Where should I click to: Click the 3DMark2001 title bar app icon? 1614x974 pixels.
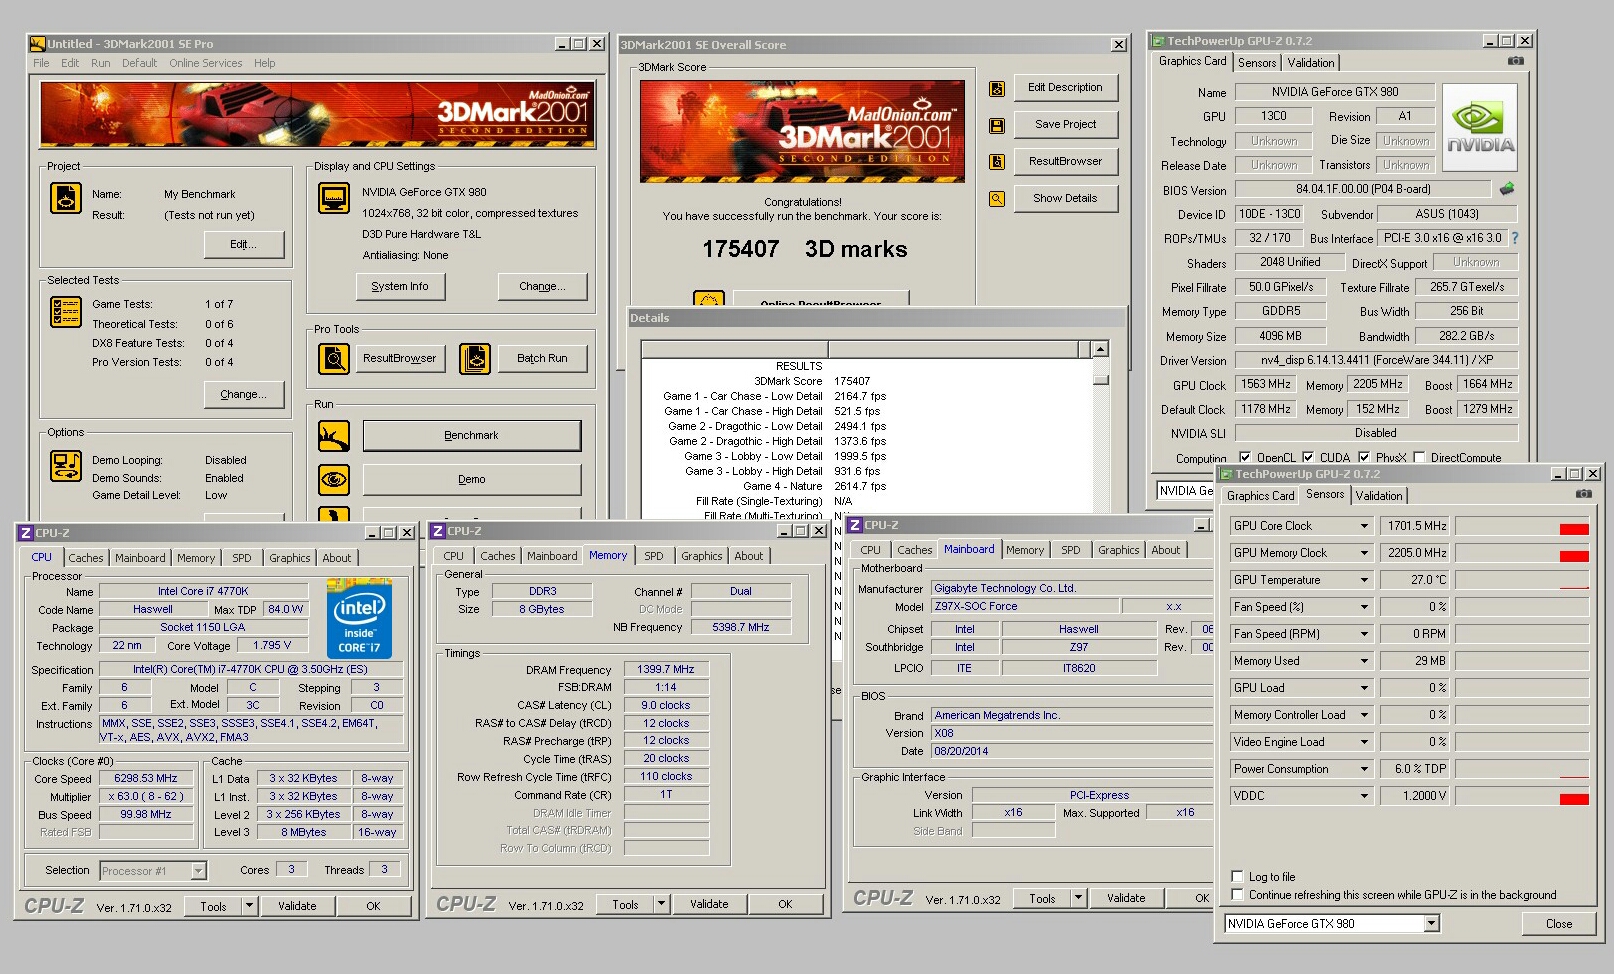pyautogui.click(x=37, y=44)
